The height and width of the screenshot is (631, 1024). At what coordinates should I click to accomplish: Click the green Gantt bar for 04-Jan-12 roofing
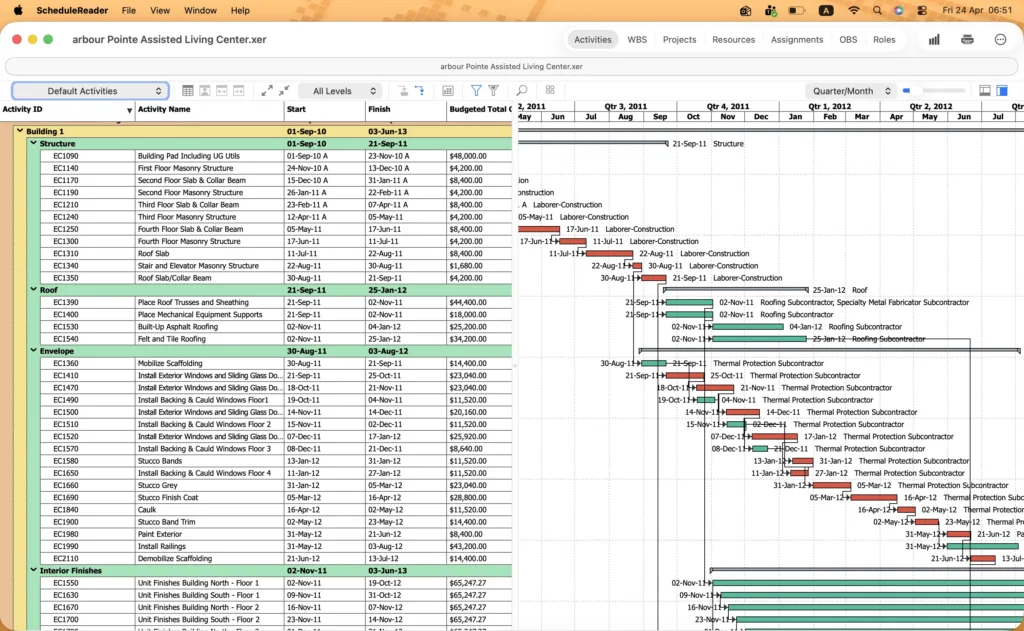[748, 327]
